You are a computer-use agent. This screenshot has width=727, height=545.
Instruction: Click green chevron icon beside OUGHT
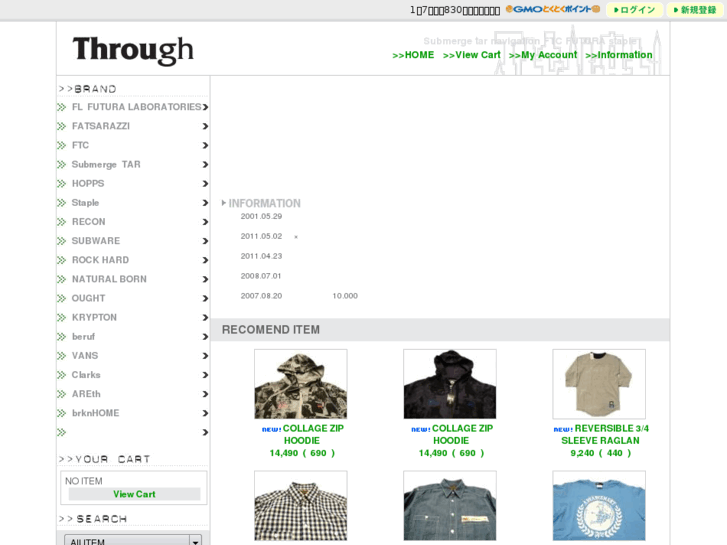point(62,298)
